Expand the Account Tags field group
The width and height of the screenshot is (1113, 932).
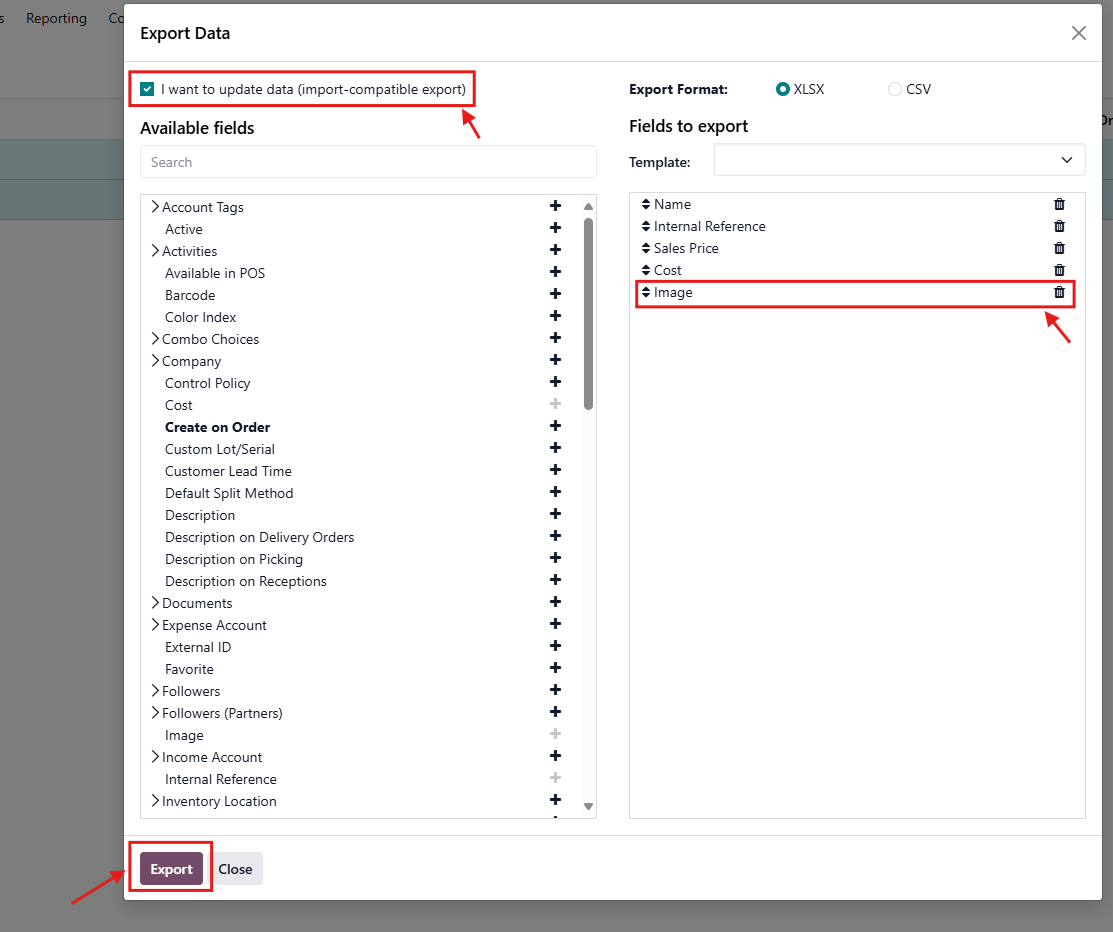pyautogui.click(x=155, y=207)
